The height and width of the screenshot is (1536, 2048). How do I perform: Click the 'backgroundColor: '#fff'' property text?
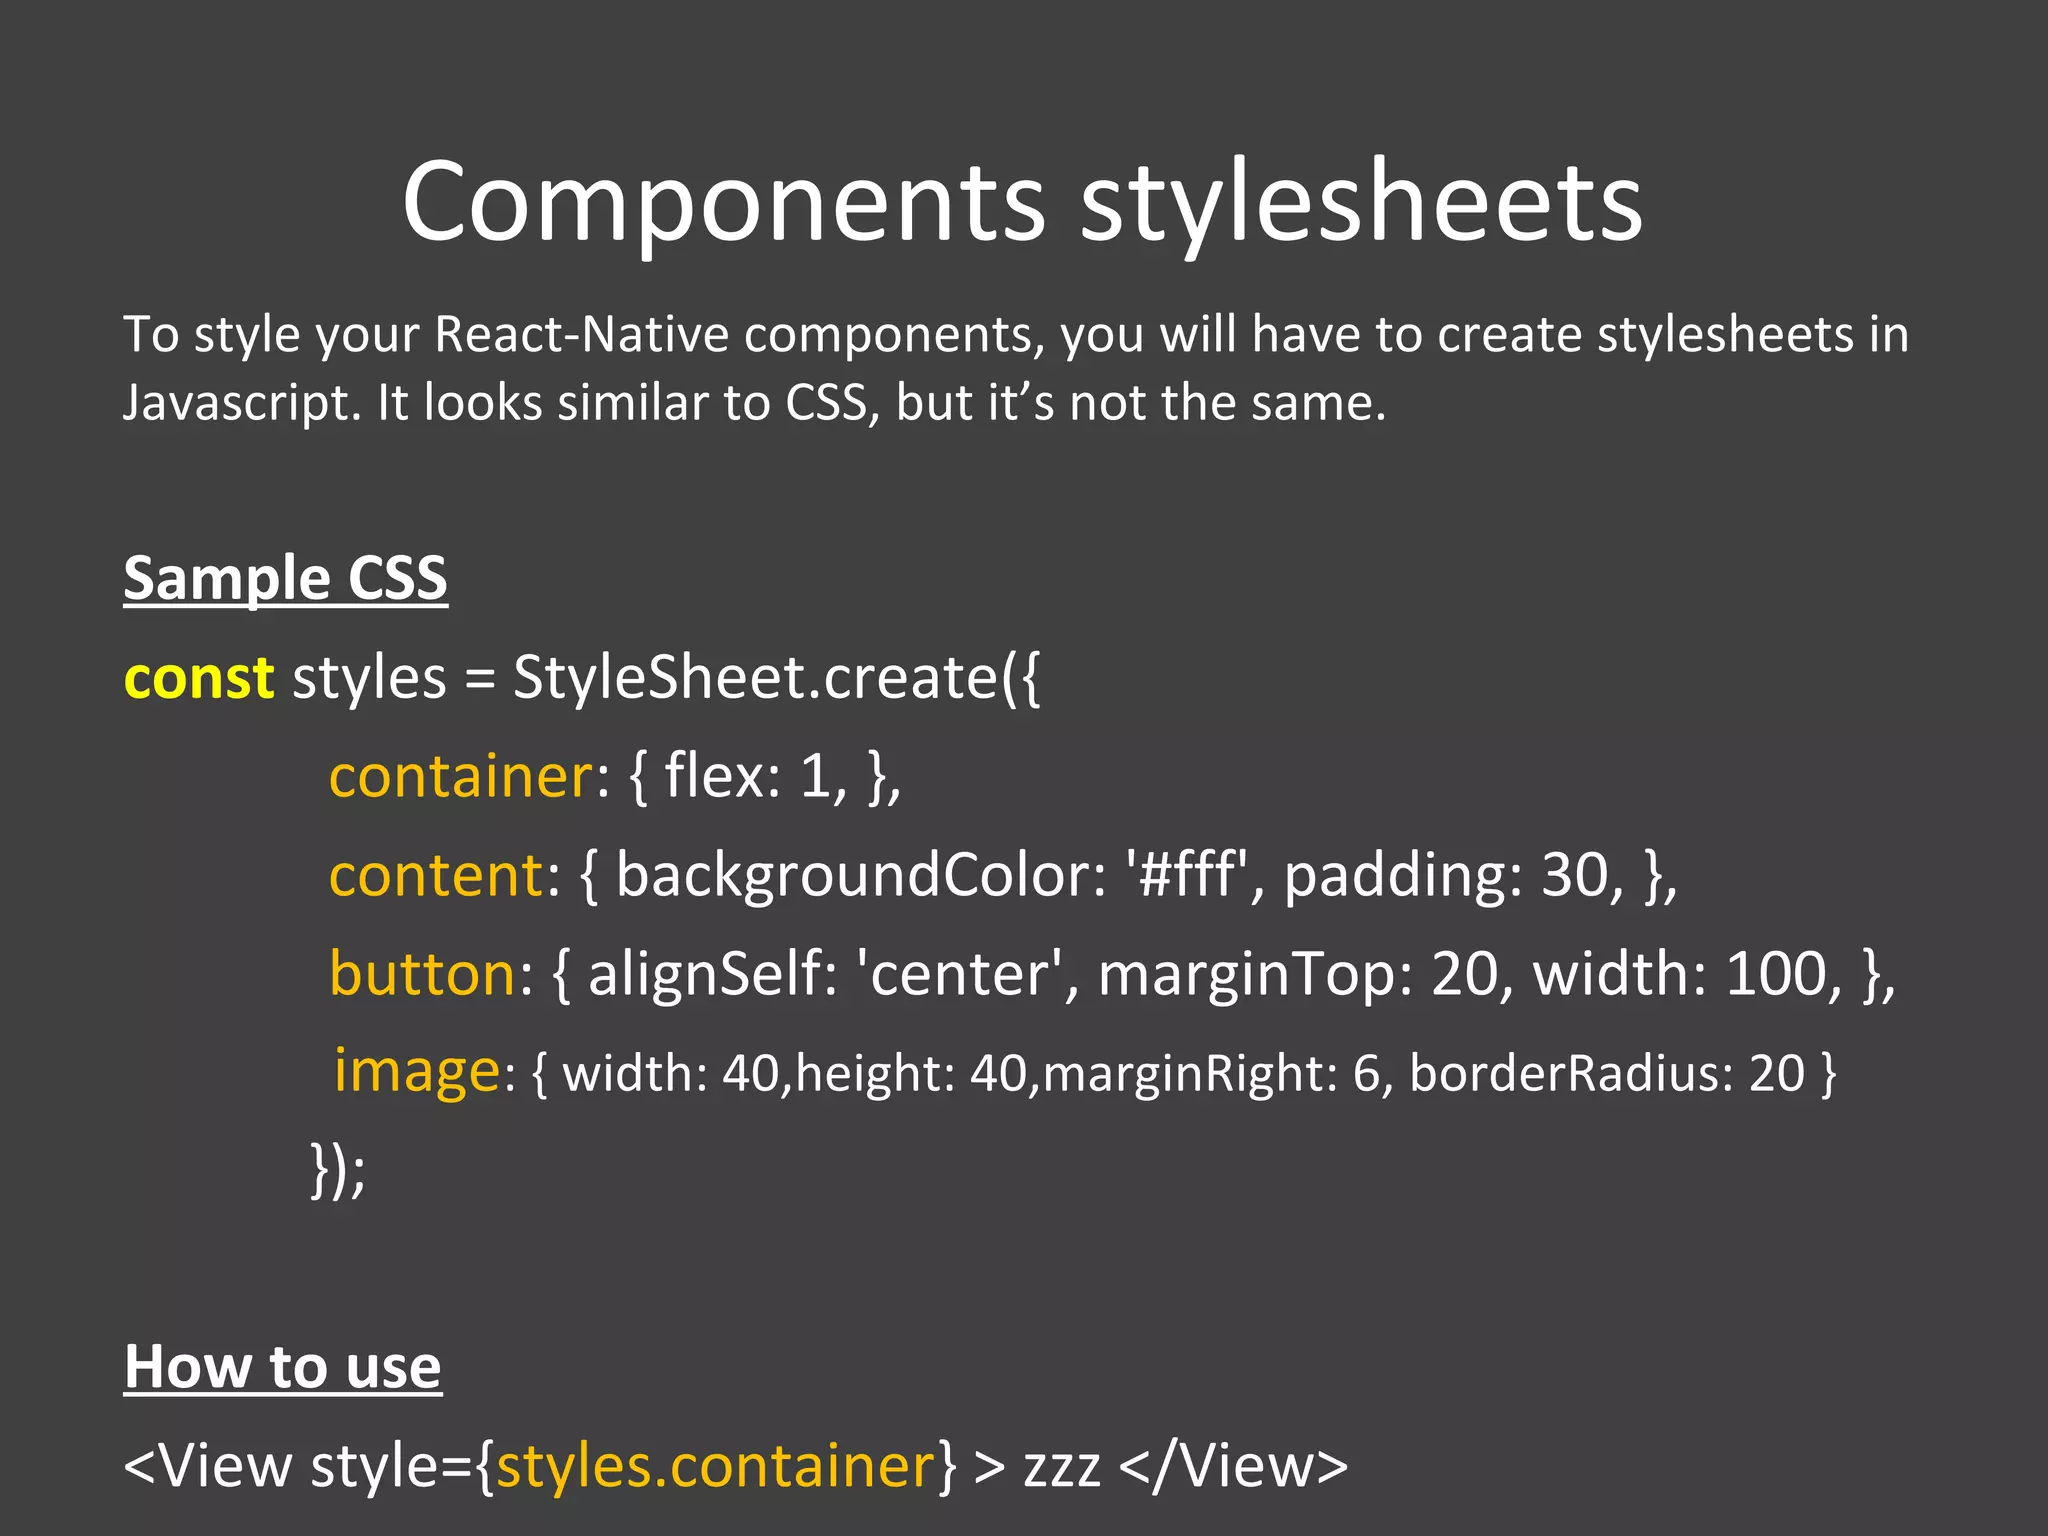[x=932, y=876]
